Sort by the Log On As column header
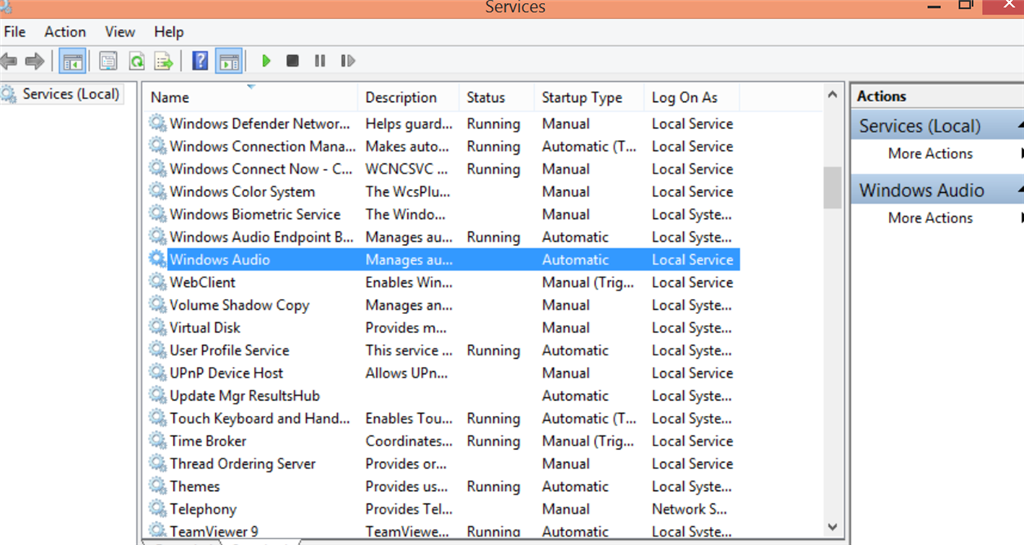The image size is (1024, 545). coord(692,97)
